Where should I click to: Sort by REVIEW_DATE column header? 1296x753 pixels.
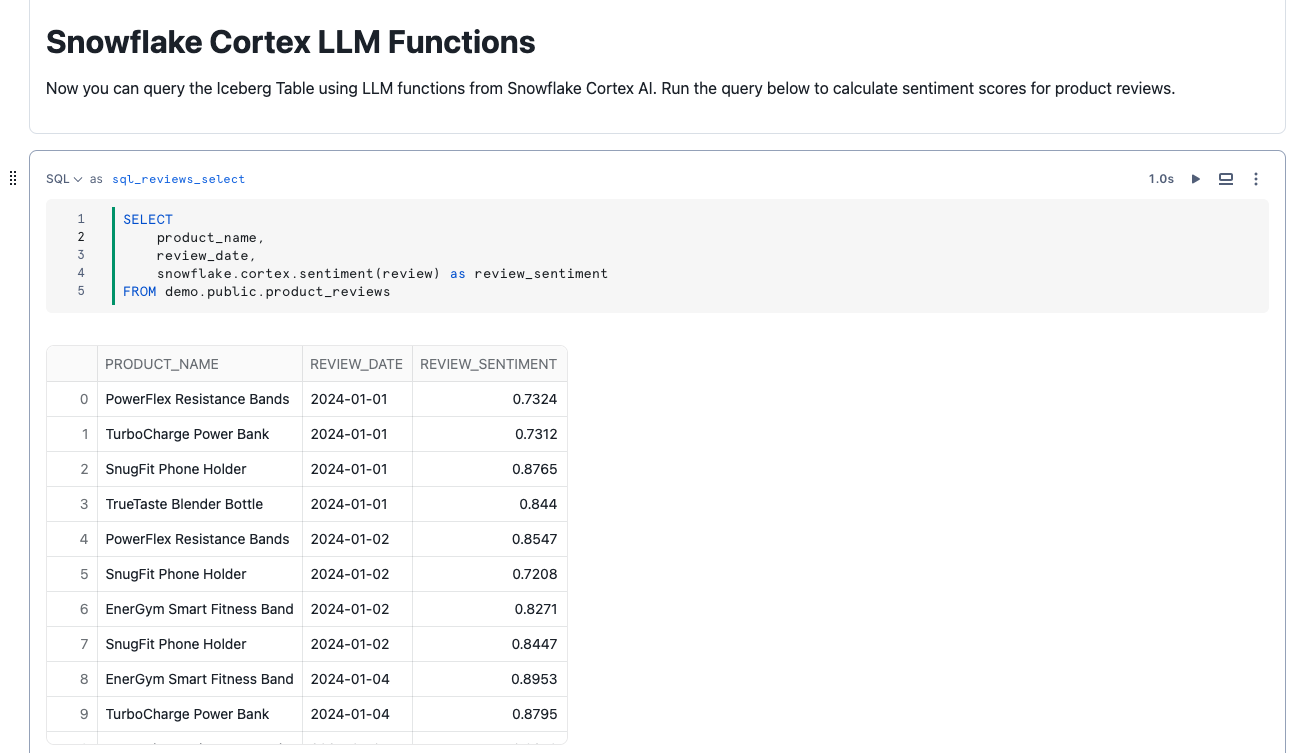(x=356, y=364)
